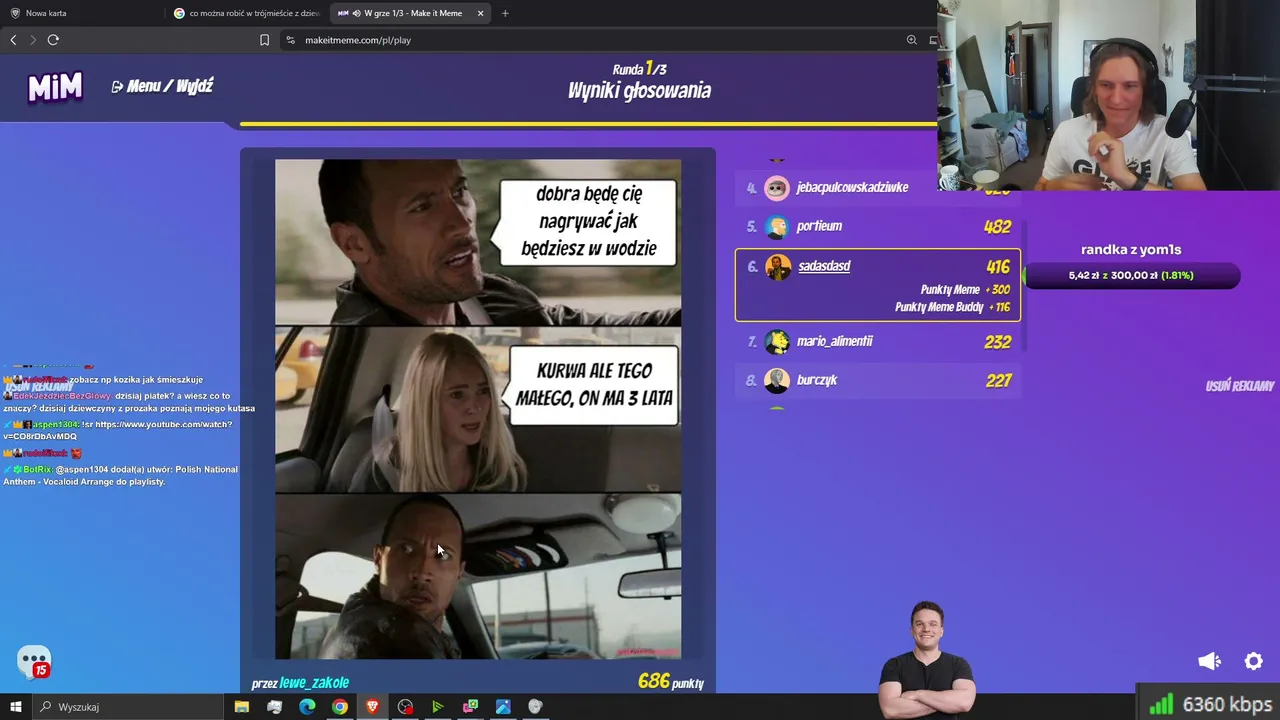Image resolution: width=1280 pixels, height=720 pixels.
Task: Click the meme image by lewe_zakole
Action: tap(478, 409)
